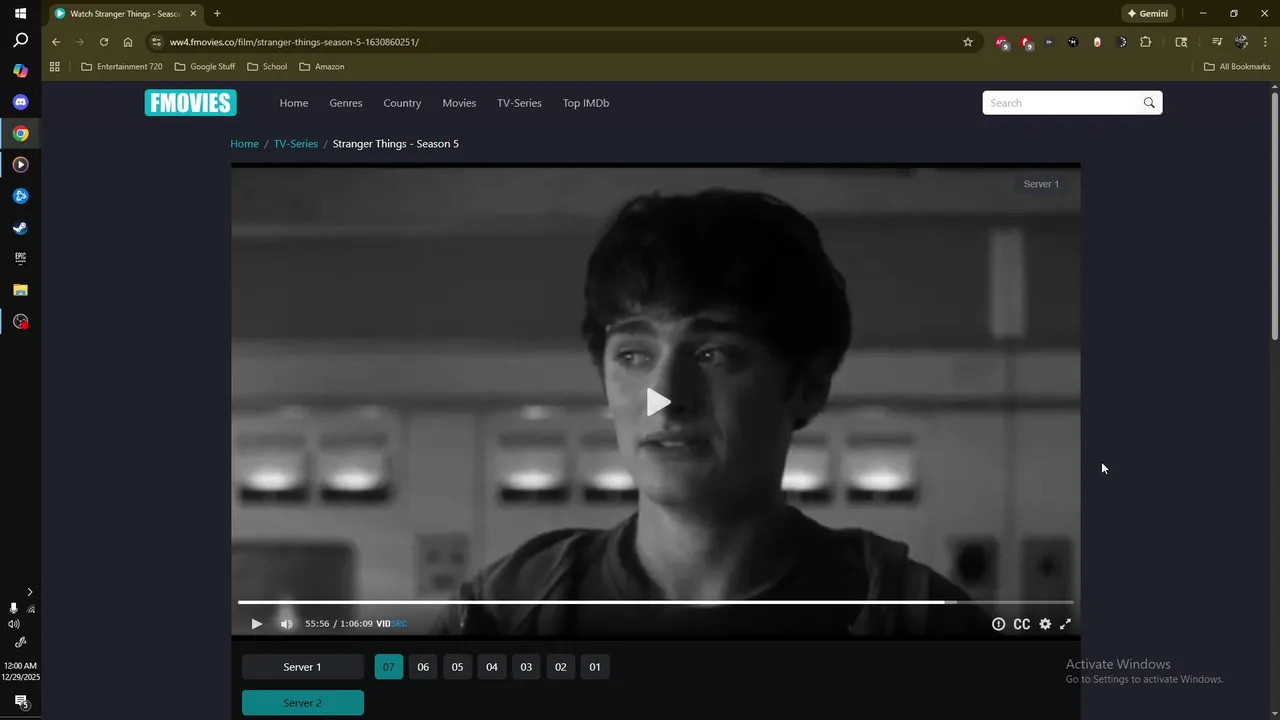Open File Explorer from the taskbar
1280x720 pixels.
(x=20, y=290)
